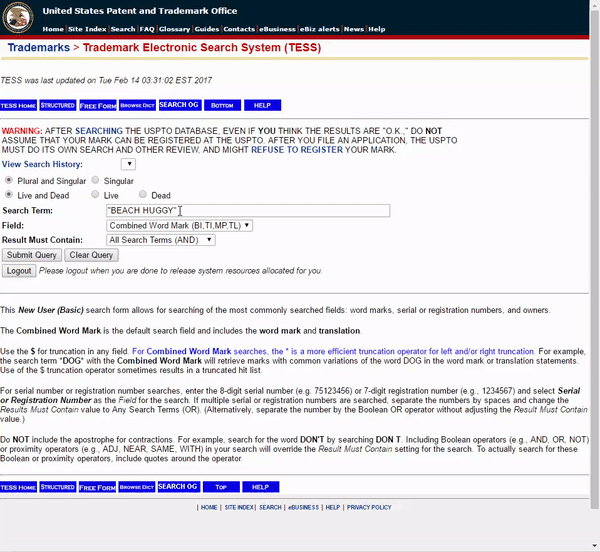Open Guides in the top navigation

click(207, 29)
